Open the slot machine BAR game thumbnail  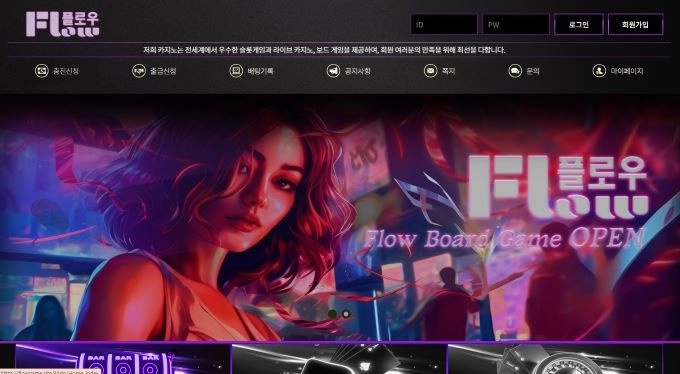122,359
